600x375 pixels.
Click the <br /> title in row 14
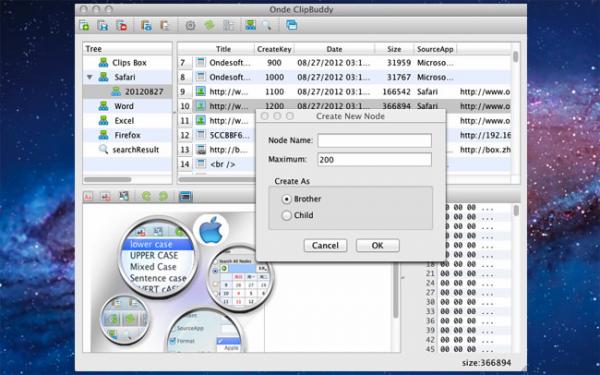(222, 164)
